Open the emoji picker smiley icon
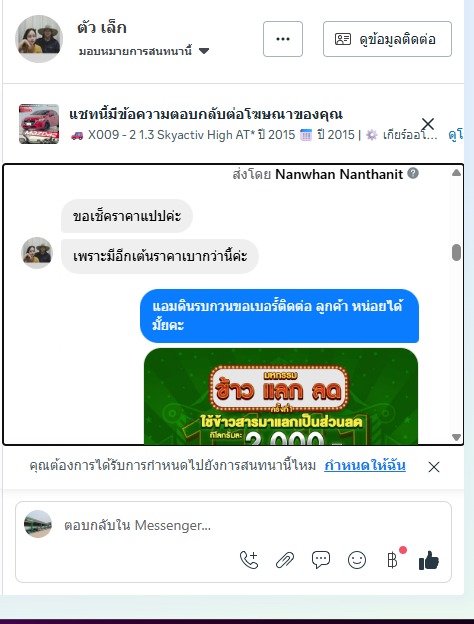The height and width of the screenshot is (624, 474). coord(357,560)
